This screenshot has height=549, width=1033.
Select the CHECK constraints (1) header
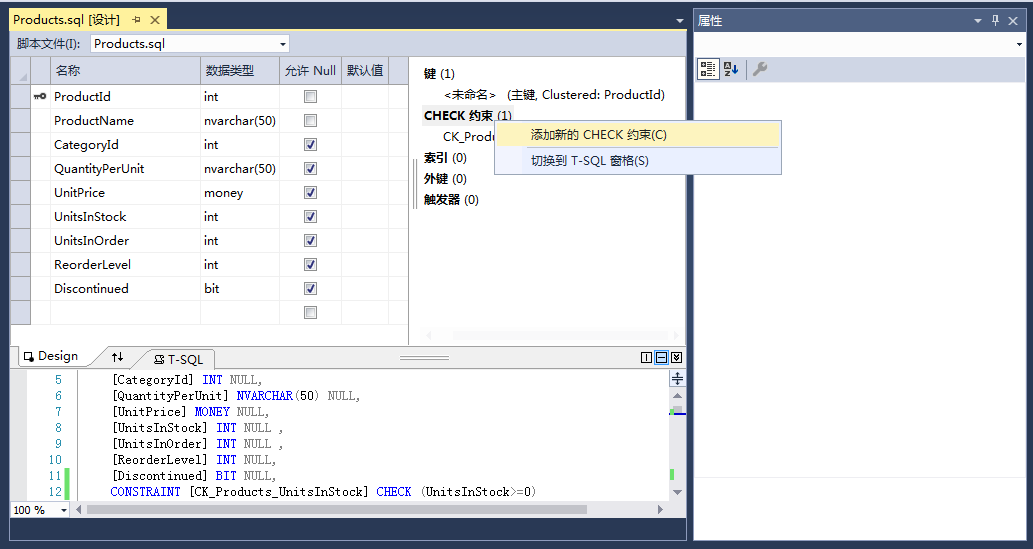(x=467, y=116)
